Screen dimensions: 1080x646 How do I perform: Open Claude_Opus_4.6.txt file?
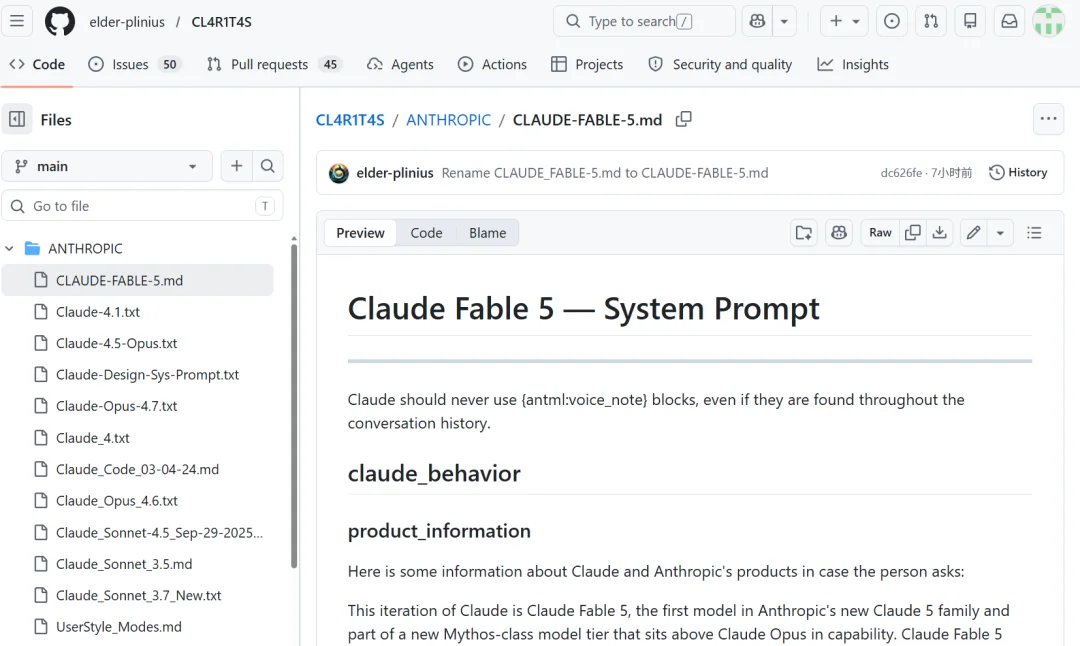click(116, 501)
